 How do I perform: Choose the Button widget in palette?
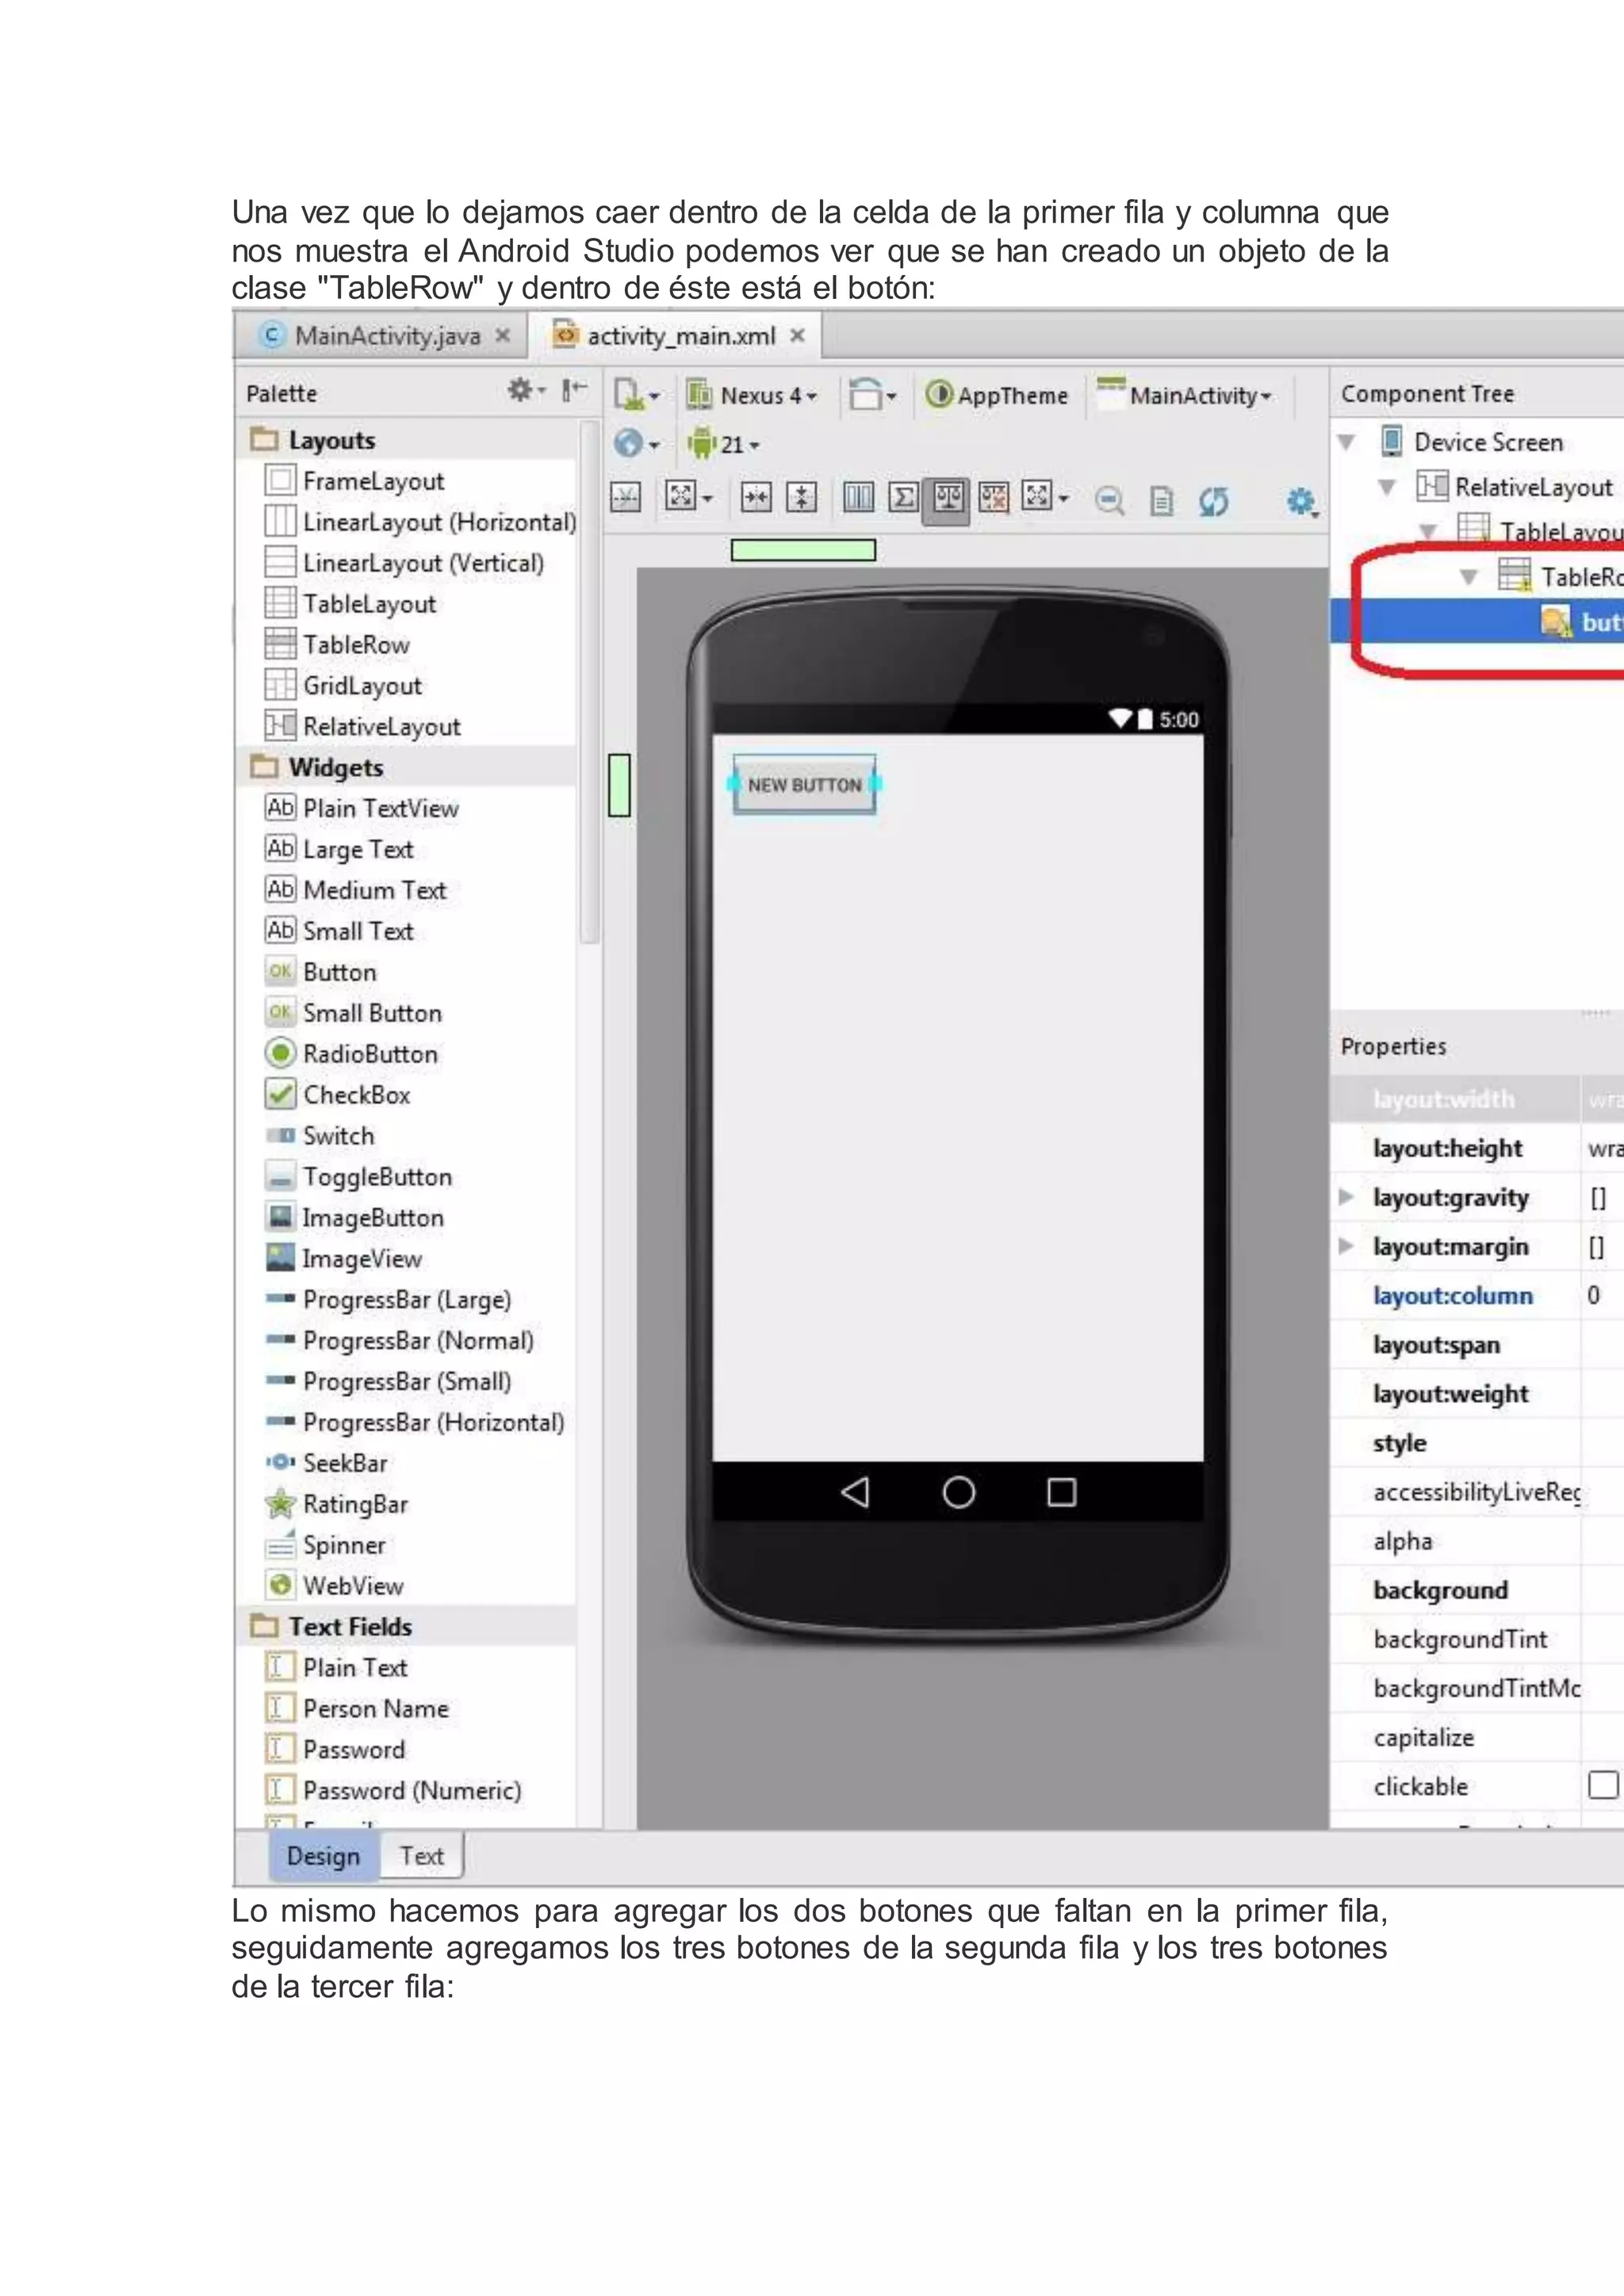[321, 972]
